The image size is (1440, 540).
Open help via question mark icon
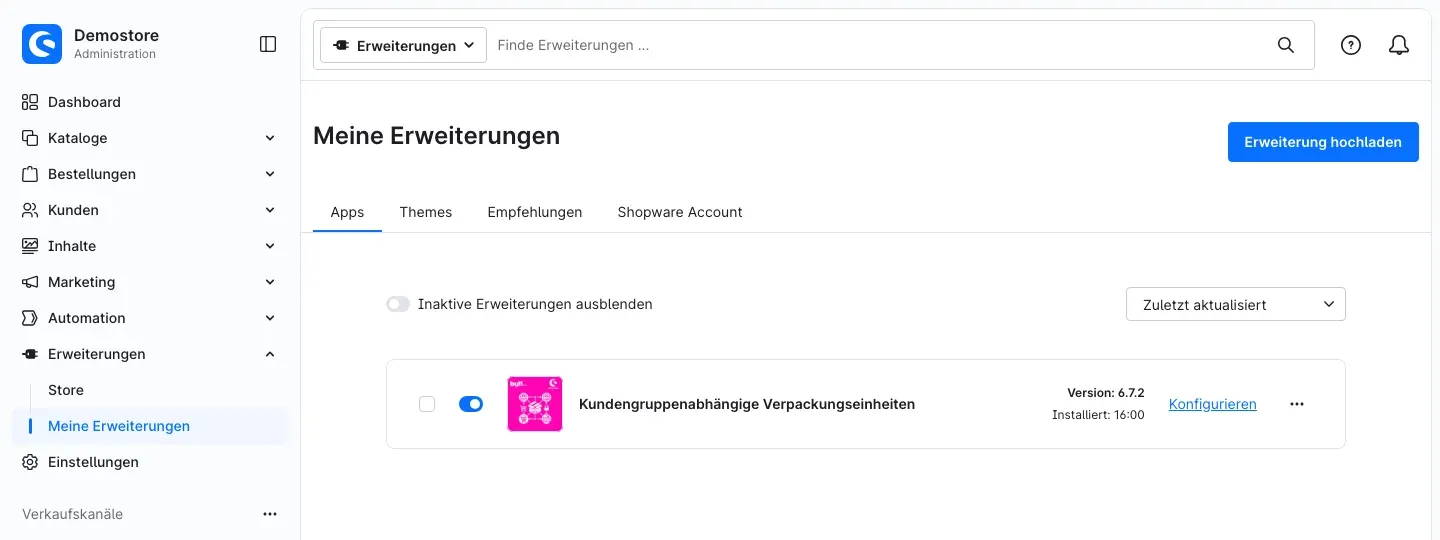(x=1351, y=45)
